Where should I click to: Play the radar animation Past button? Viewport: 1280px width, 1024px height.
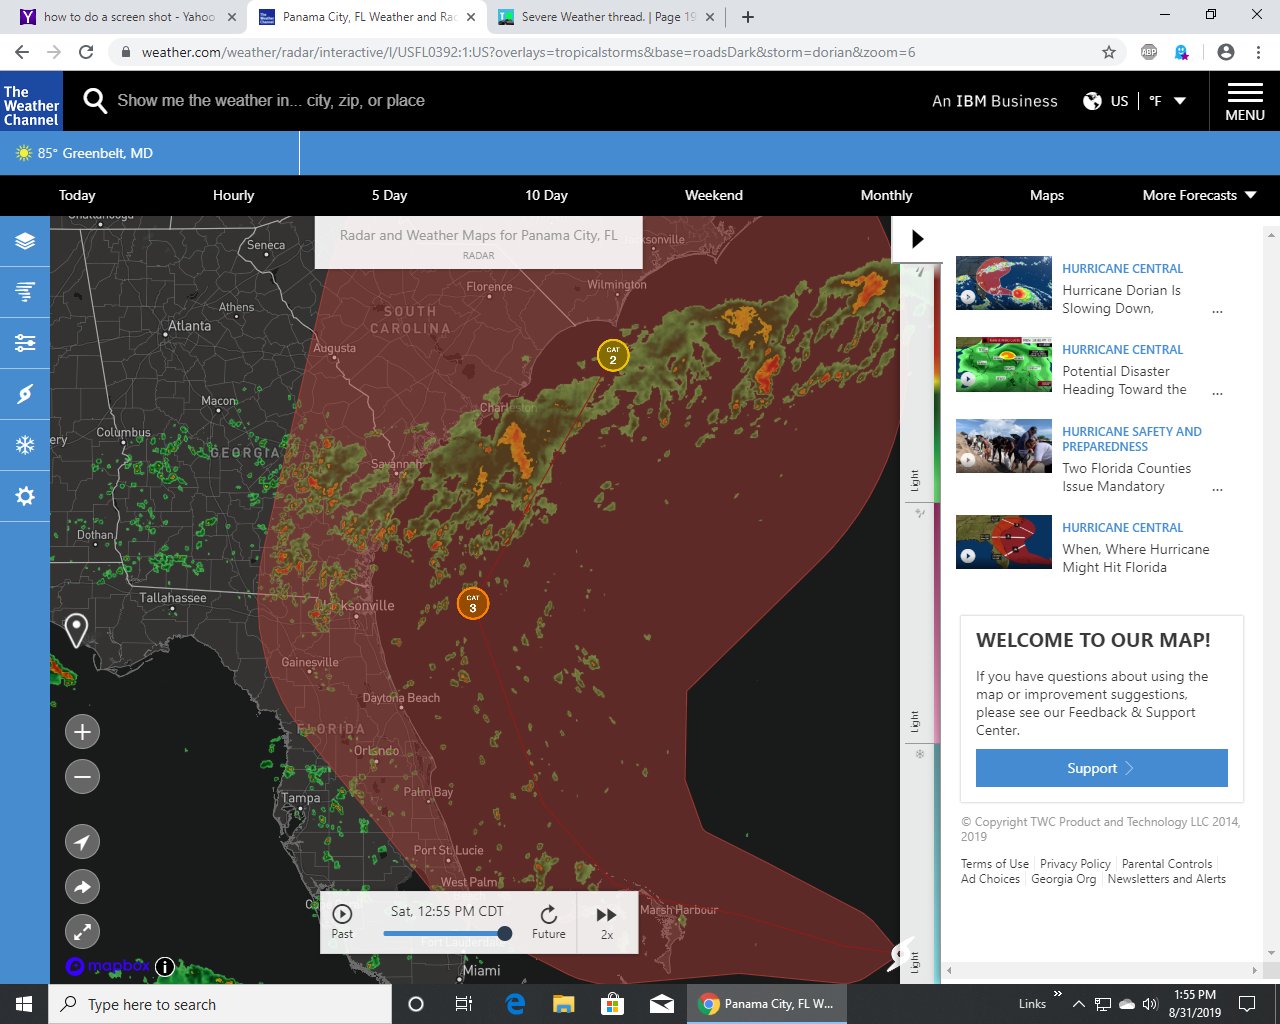pyautogui.click(x=342, y=922)
